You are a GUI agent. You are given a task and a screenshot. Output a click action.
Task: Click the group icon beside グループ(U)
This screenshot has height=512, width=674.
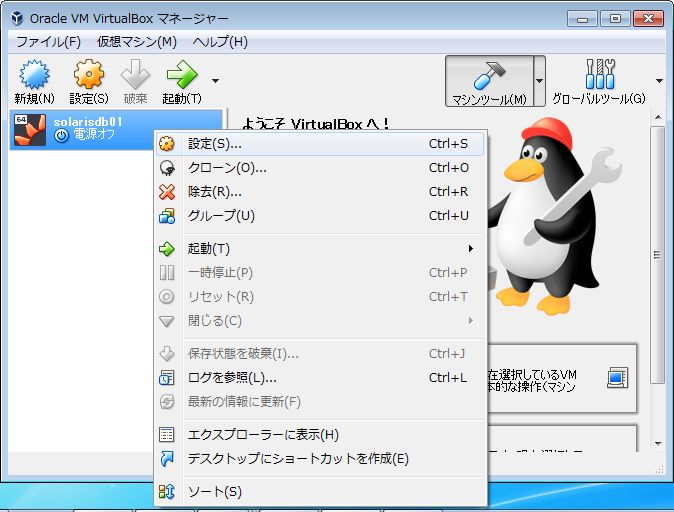[167, 216]
